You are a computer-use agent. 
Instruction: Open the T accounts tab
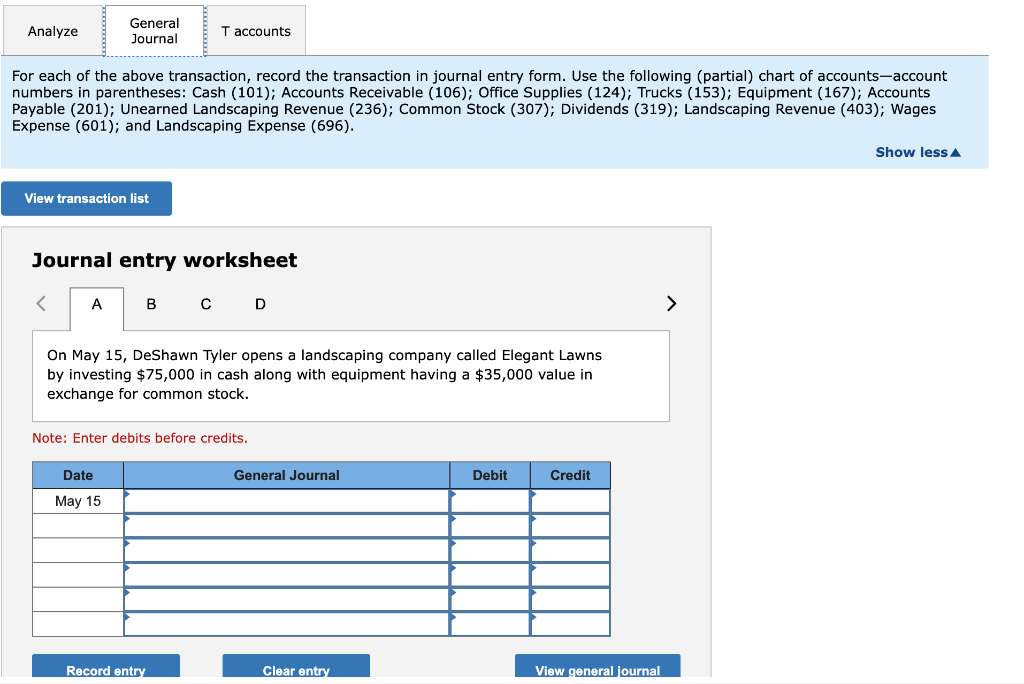click(x=255, y=31)
